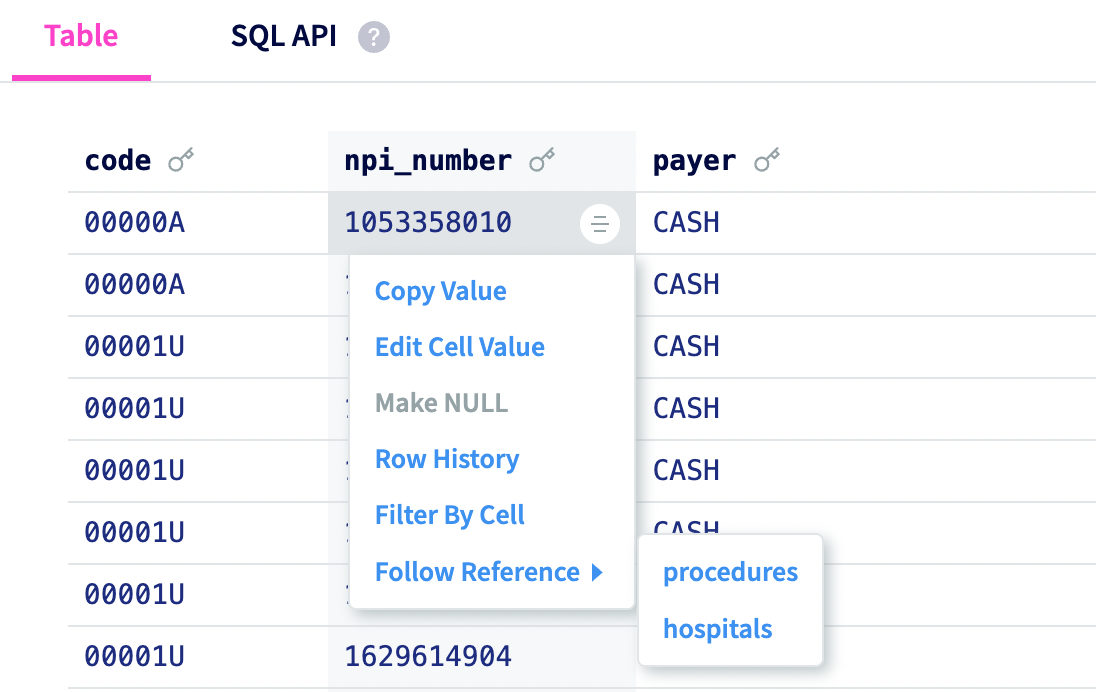Click the payer column header
Image resolution: width=1096 pixels, height=692 pixels.
point(694,161)
